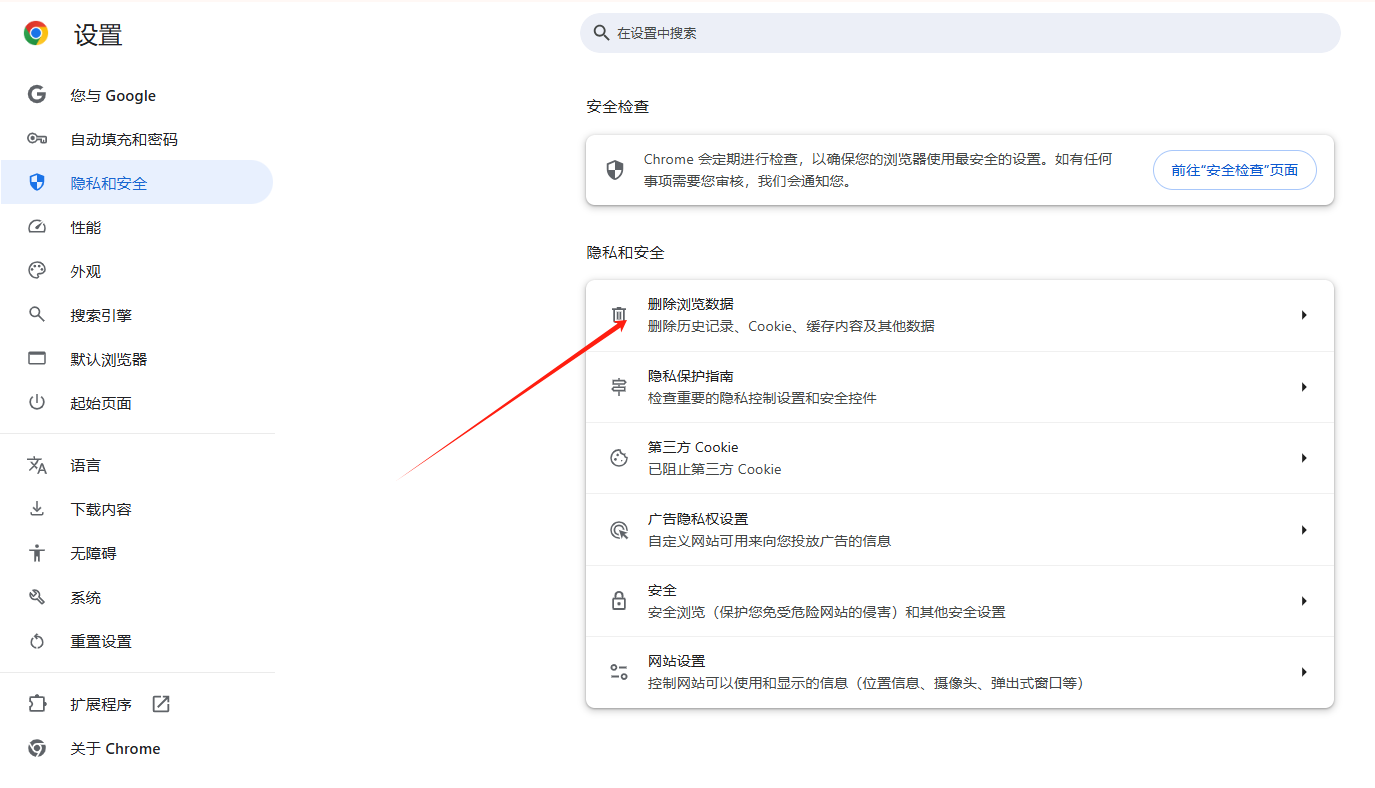Click the padlock icon for 安全

point(619,601)
